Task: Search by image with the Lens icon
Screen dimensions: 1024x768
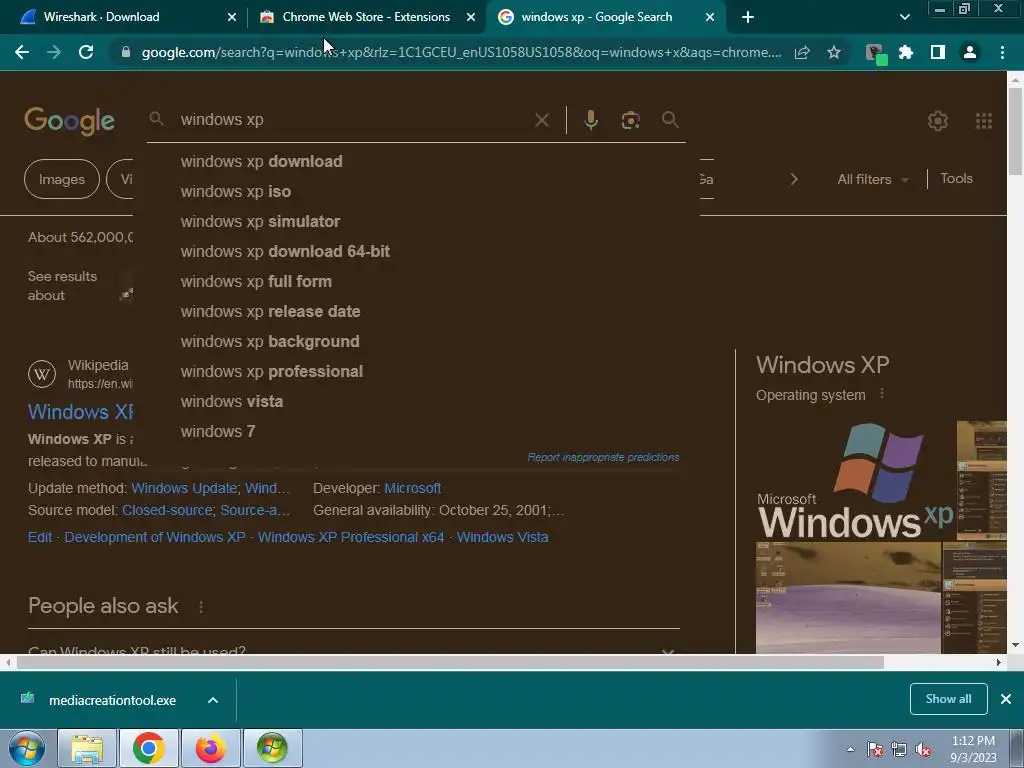Action: point(630,120)
